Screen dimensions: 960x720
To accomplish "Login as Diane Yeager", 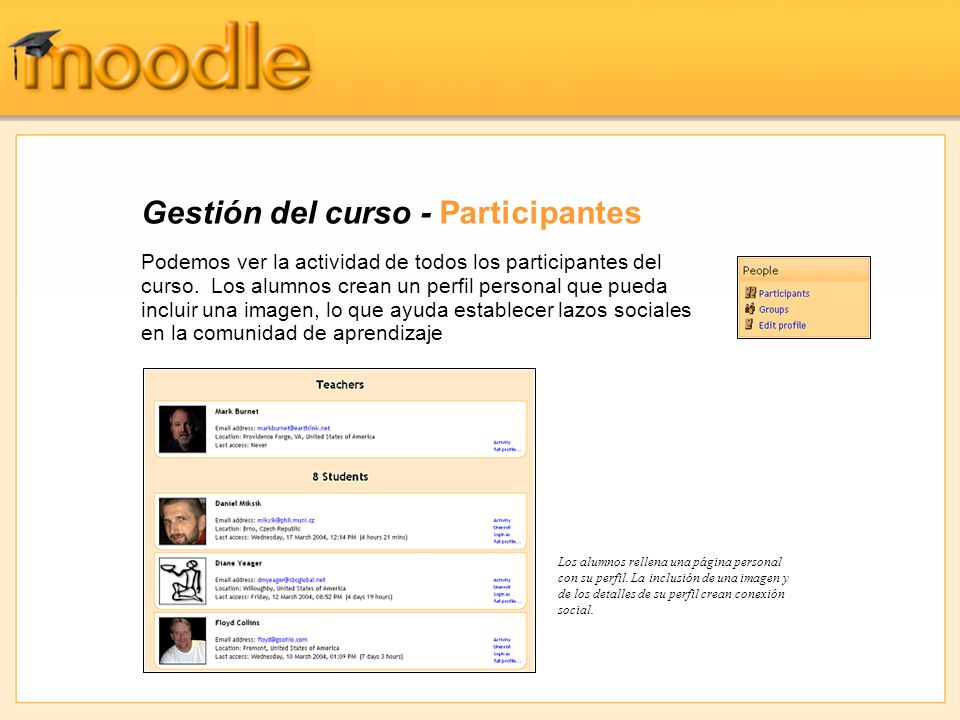I will 501,594.
